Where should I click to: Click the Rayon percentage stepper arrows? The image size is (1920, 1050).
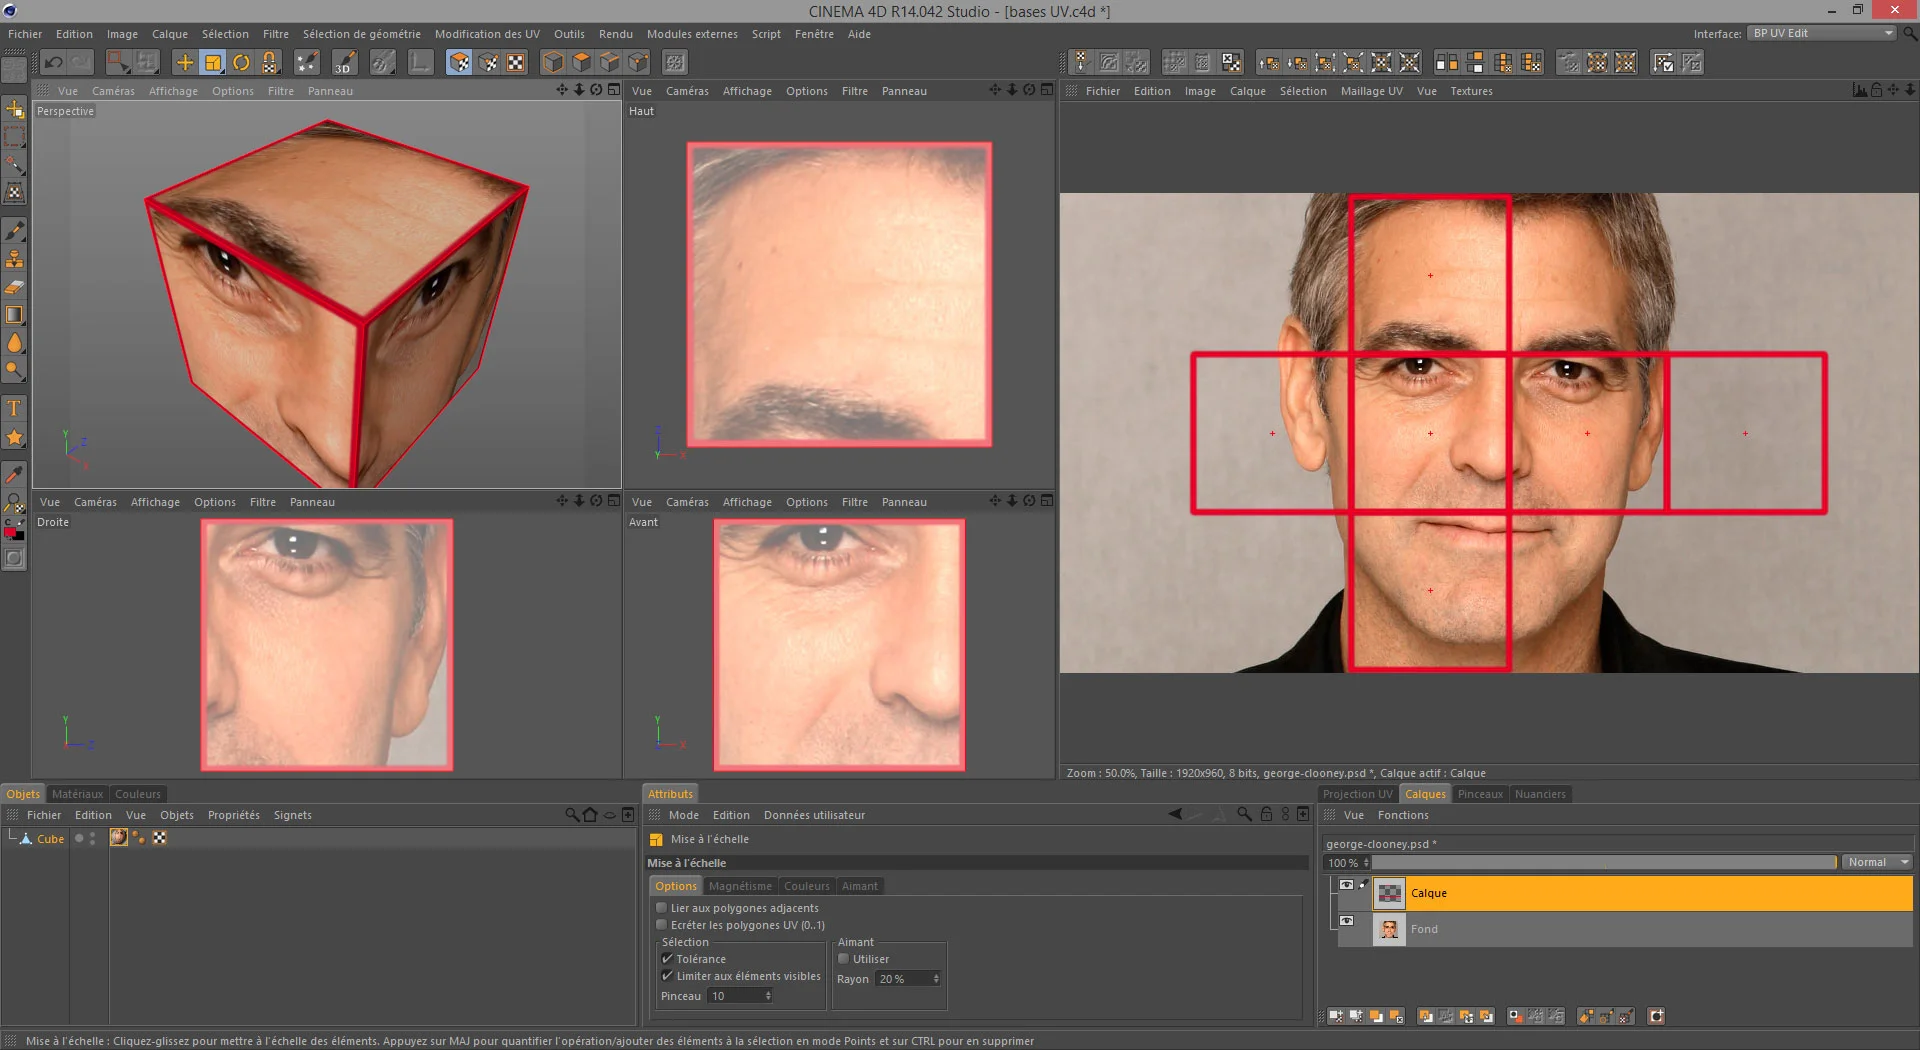[936, 979]
